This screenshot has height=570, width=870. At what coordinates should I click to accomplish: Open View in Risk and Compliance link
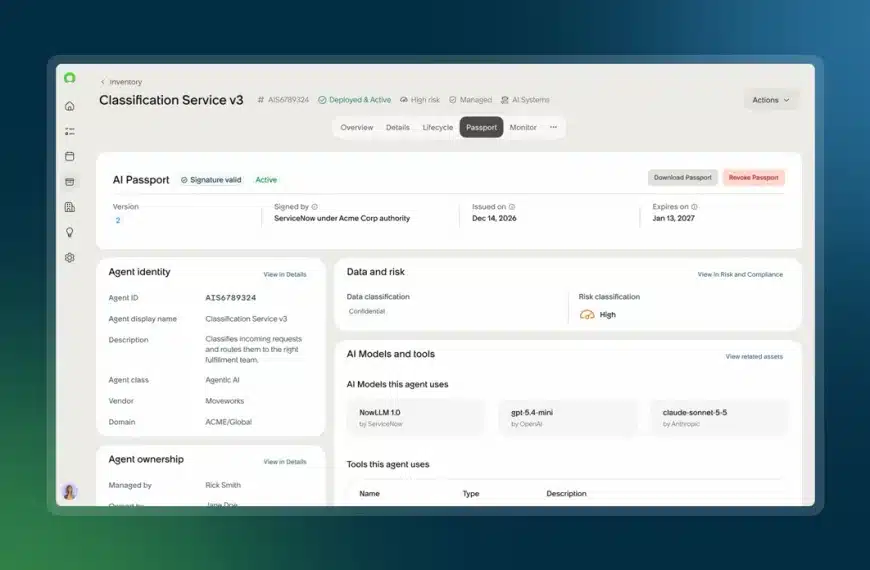(740, 274)
